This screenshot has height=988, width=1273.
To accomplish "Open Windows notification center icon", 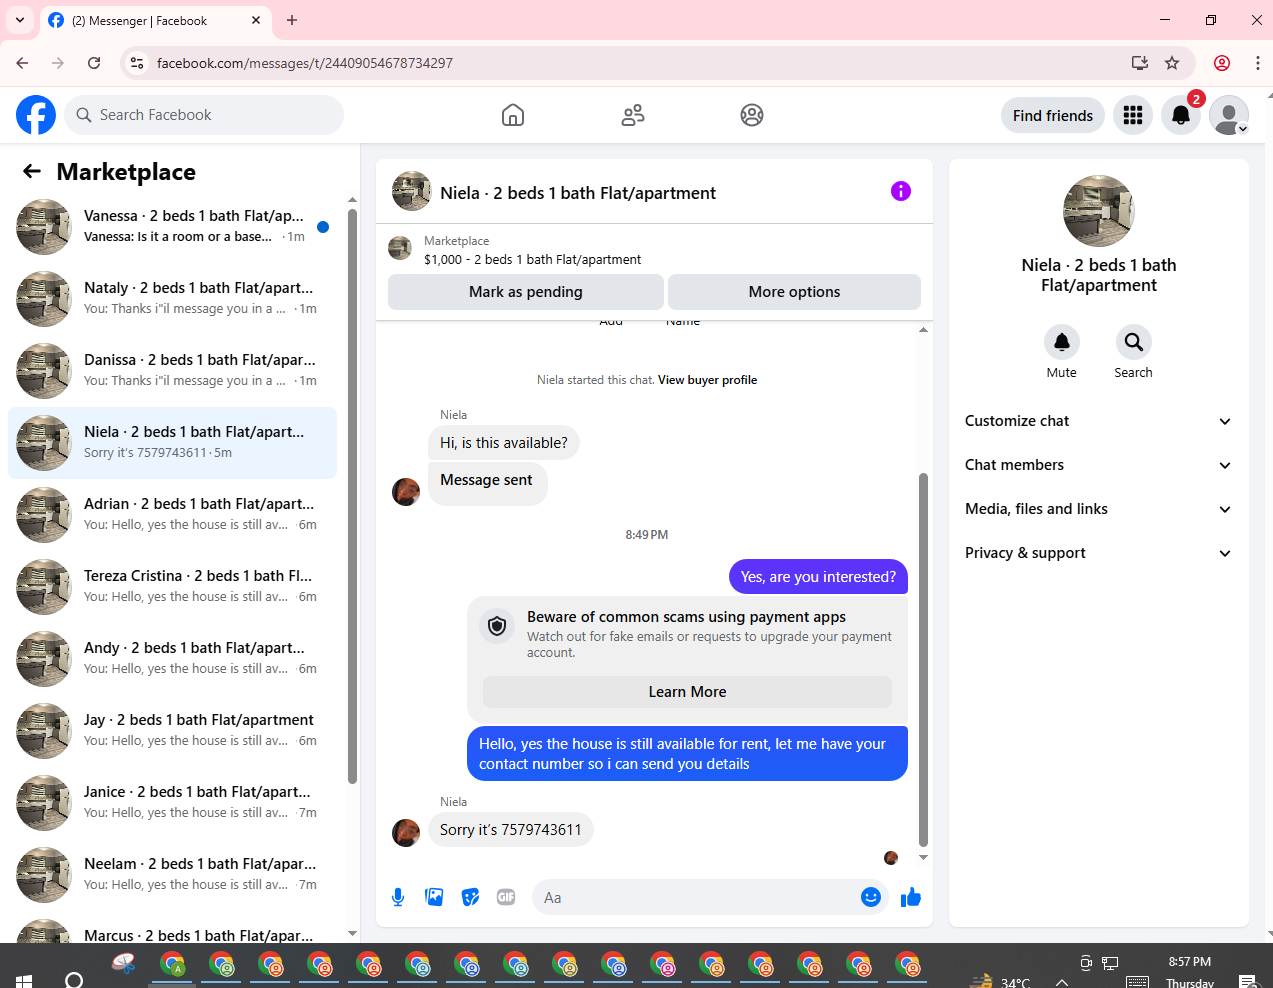I will click(x=1247, y=981).
